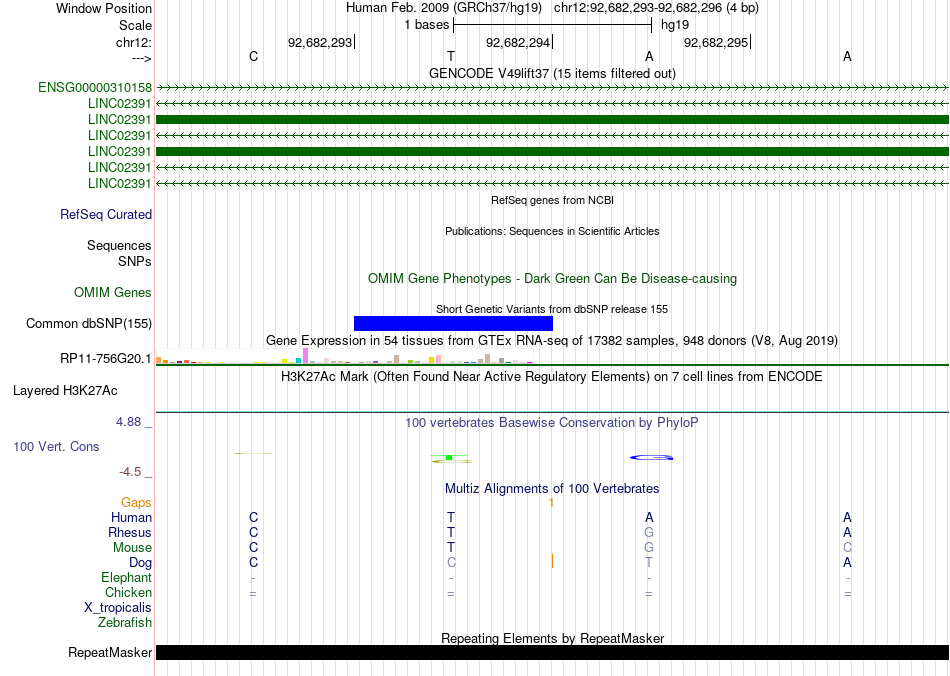Select the Human species label

point(131,517)
